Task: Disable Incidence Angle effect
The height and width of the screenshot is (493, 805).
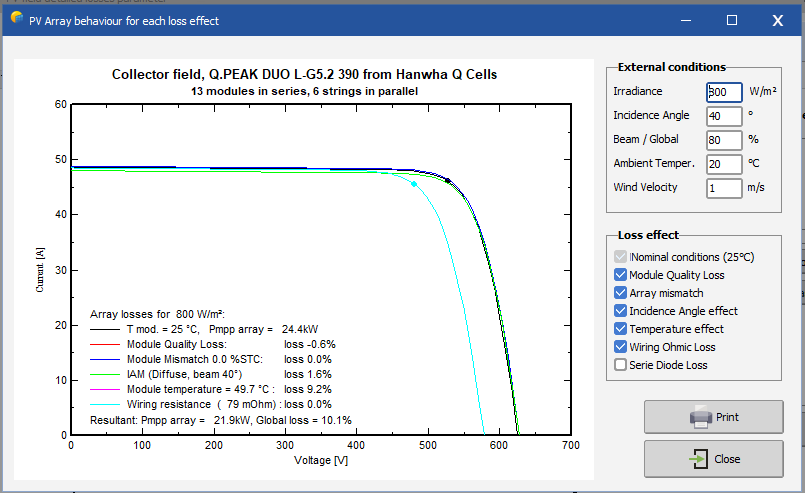Action: [620, 311]
